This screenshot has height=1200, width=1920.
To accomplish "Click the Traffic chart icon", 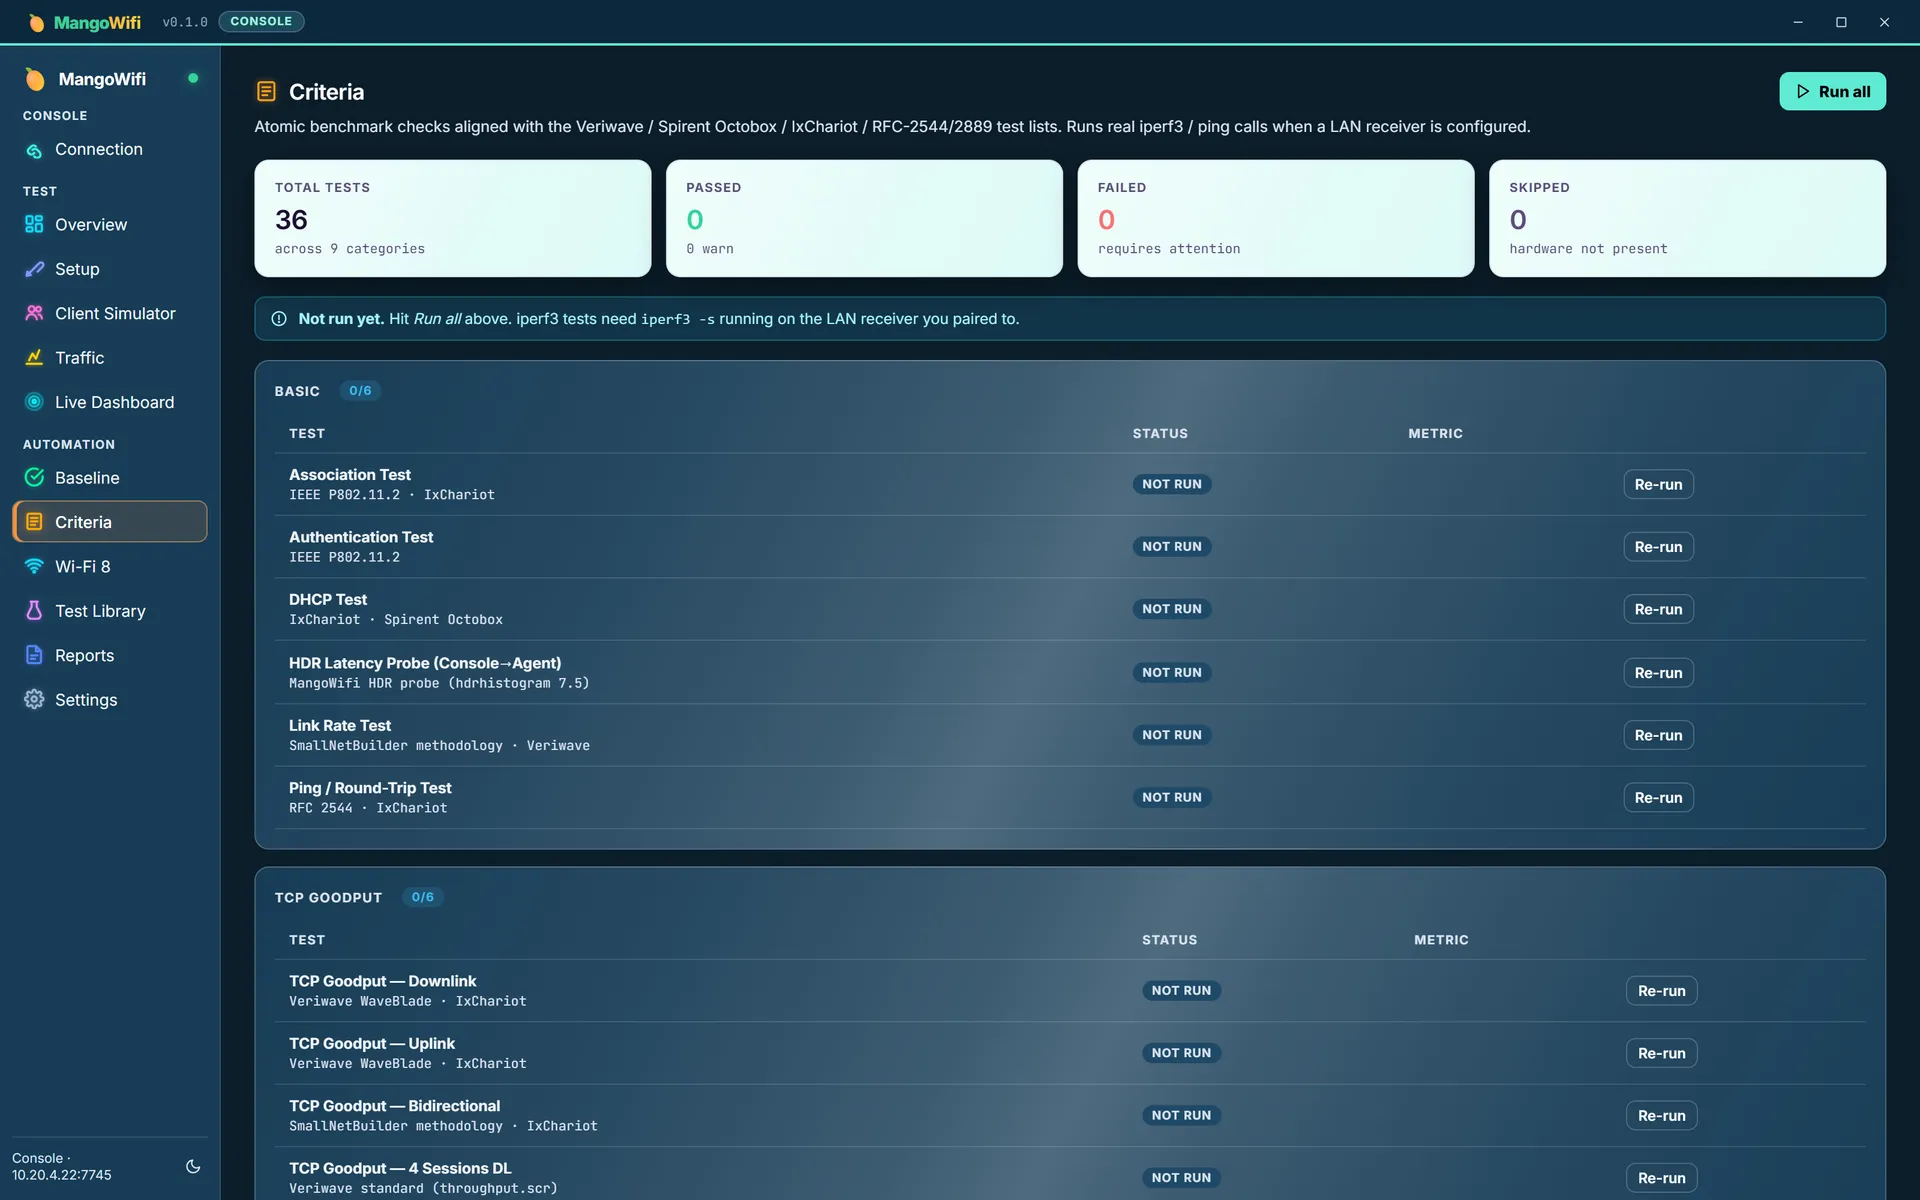I will click(x=34, y=357).
